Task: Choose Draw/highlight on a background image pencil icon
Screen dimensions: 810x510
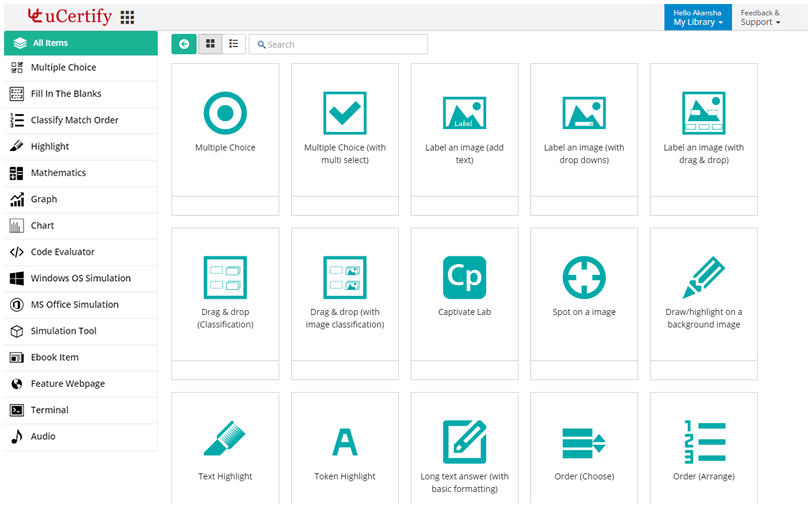Action: pyautogui.click(x=704, y=277)
